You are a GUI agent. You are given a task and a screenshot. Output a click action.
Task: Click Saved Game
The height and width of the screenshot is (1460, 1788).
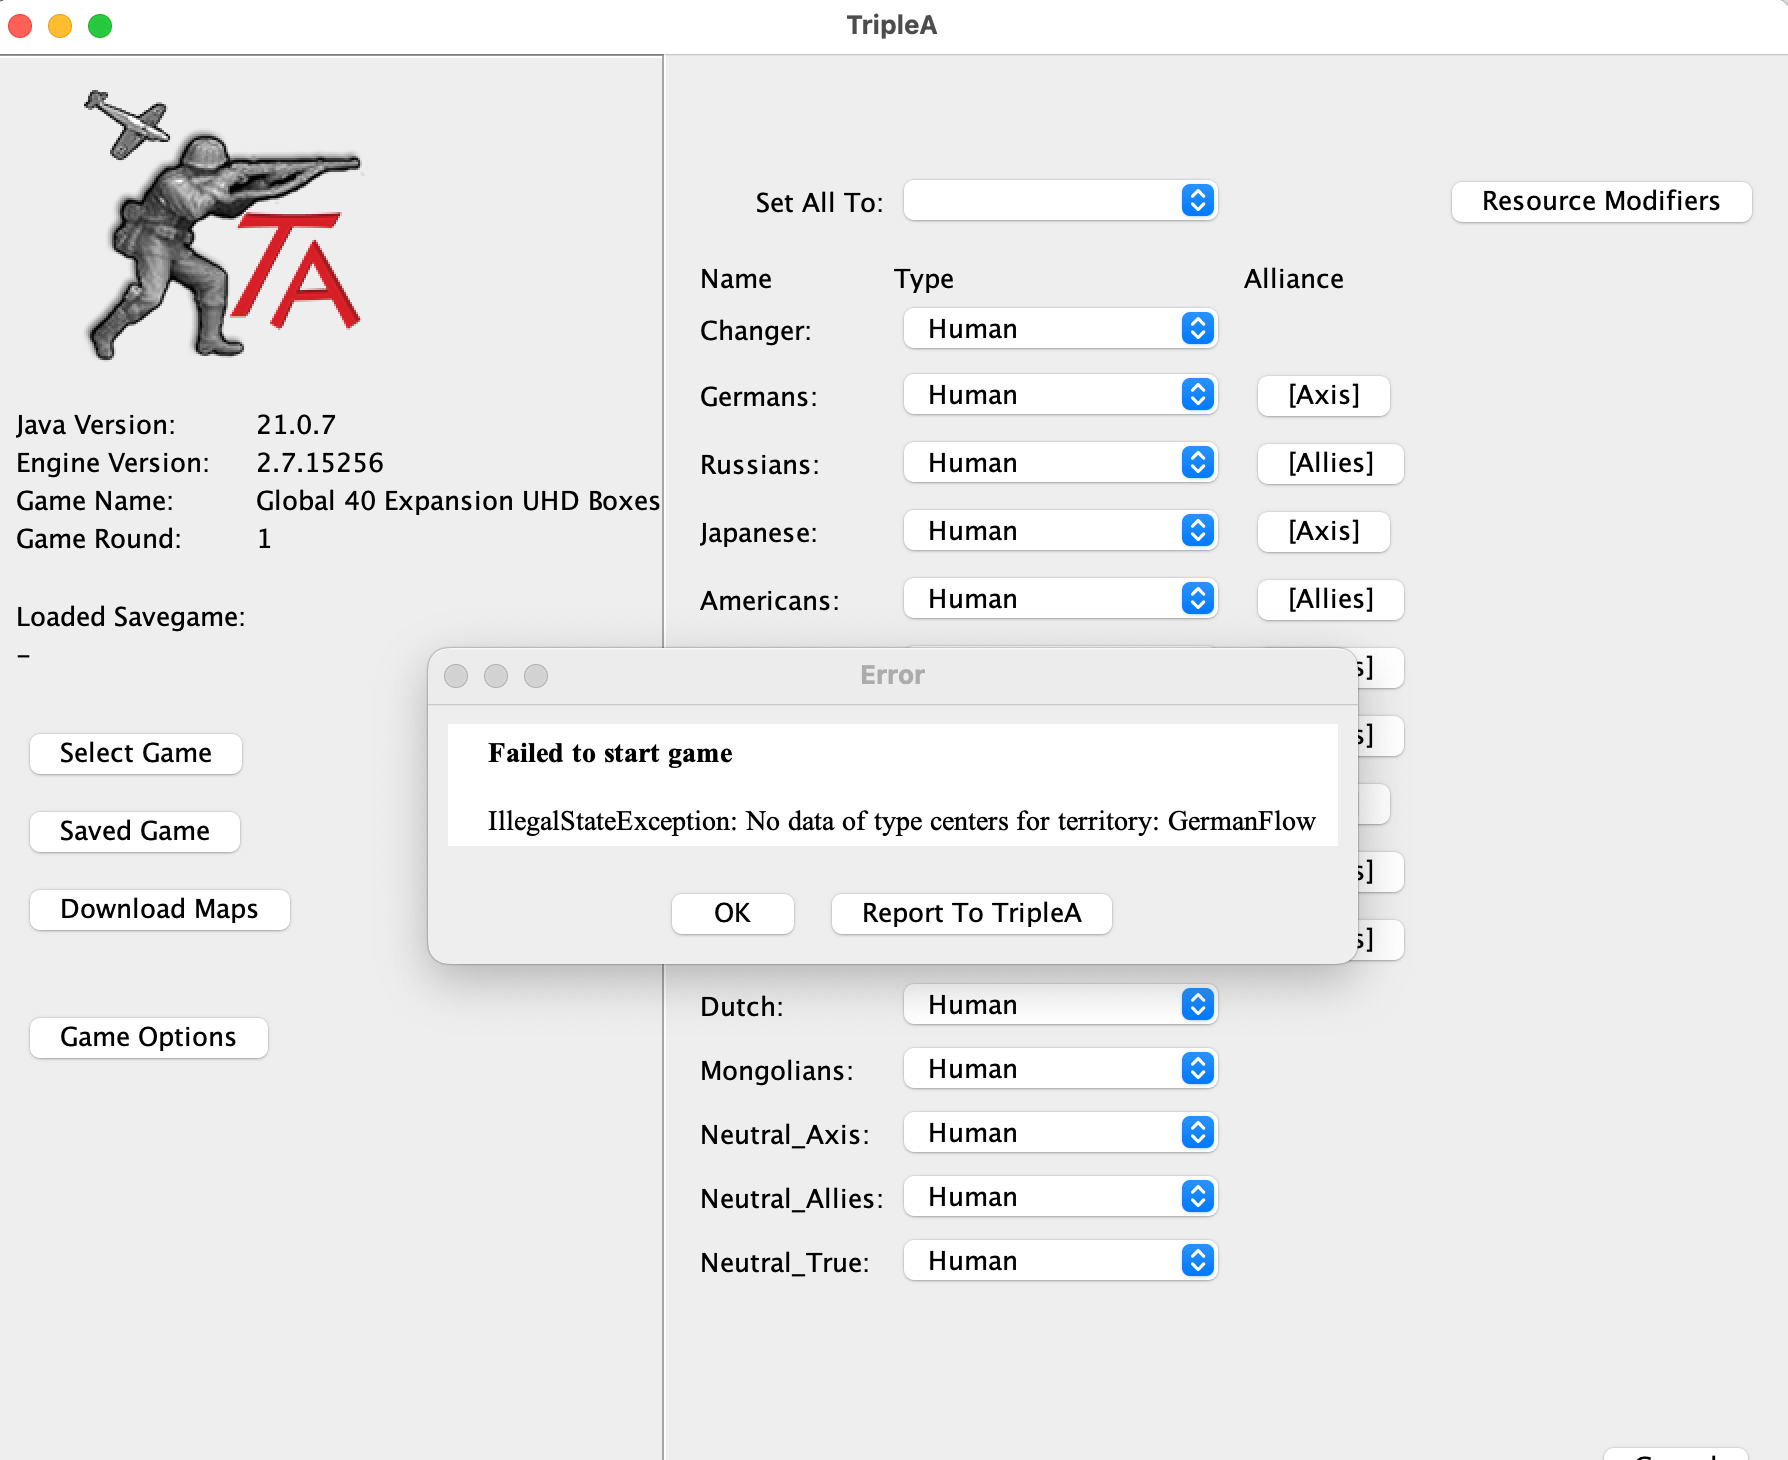pyautogui.click(x=134, y=831)
